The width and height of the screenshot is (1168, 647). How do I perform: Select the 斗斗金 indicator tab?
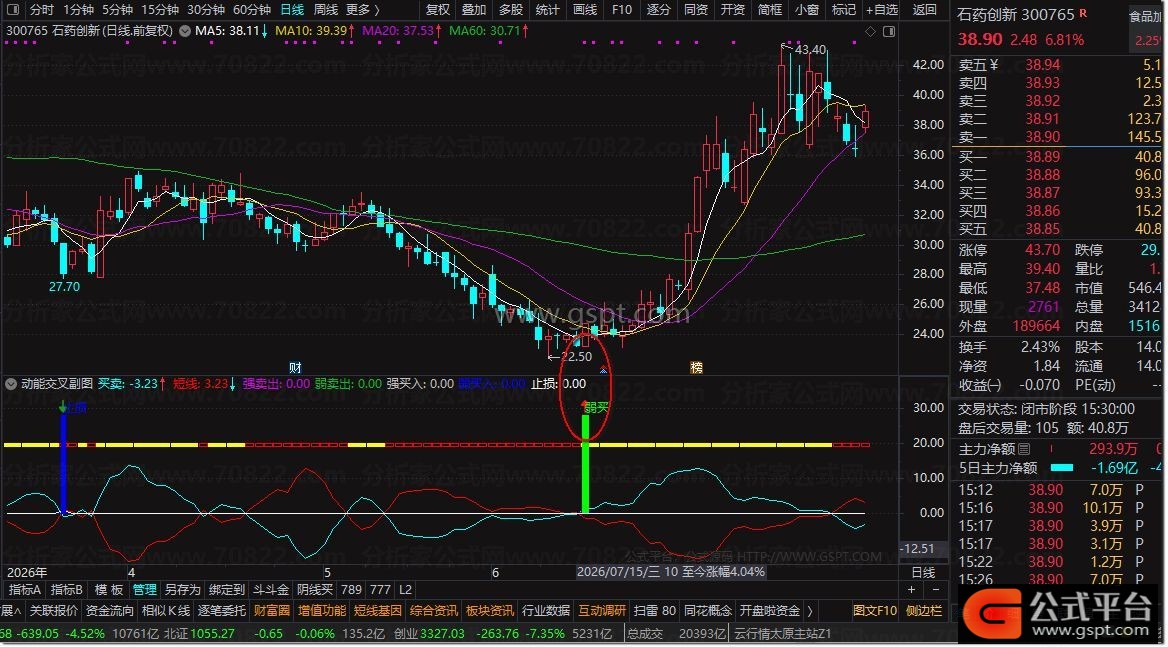pos(271,590)
